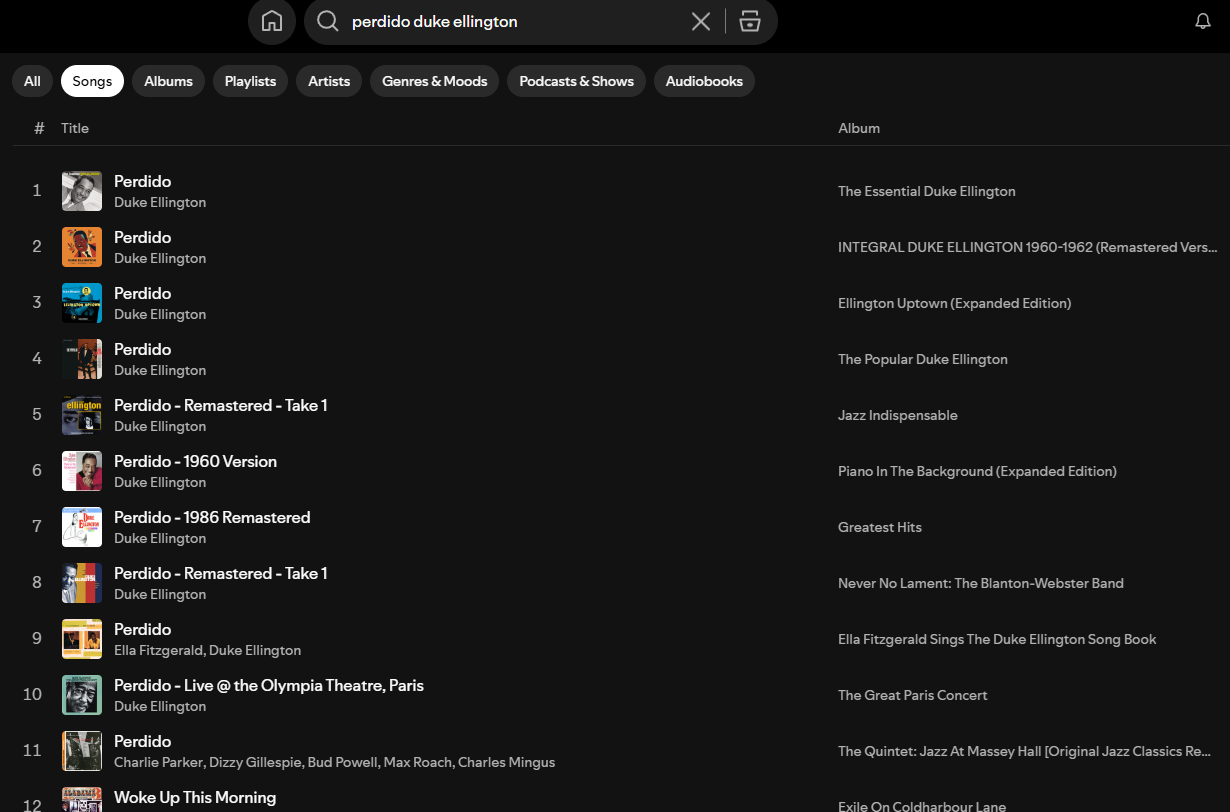The height and width of the screenshot is (812, 1230).
Task: Switch to the Playlists filter
Action: click(250, 81)
